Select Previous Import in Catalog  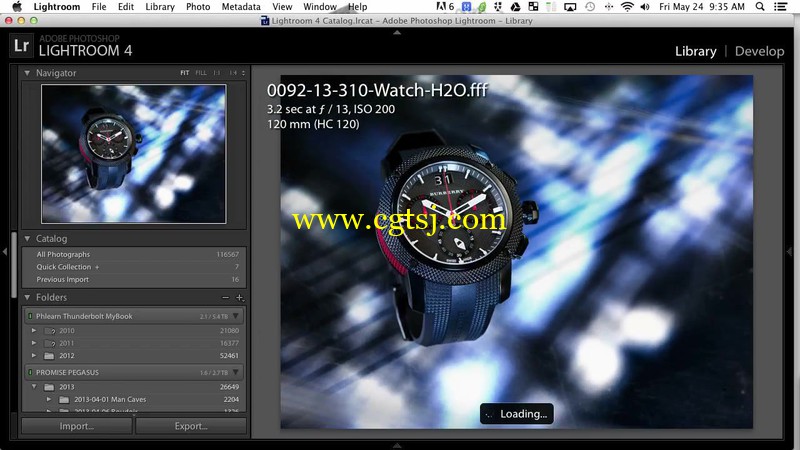click(134, 280)
